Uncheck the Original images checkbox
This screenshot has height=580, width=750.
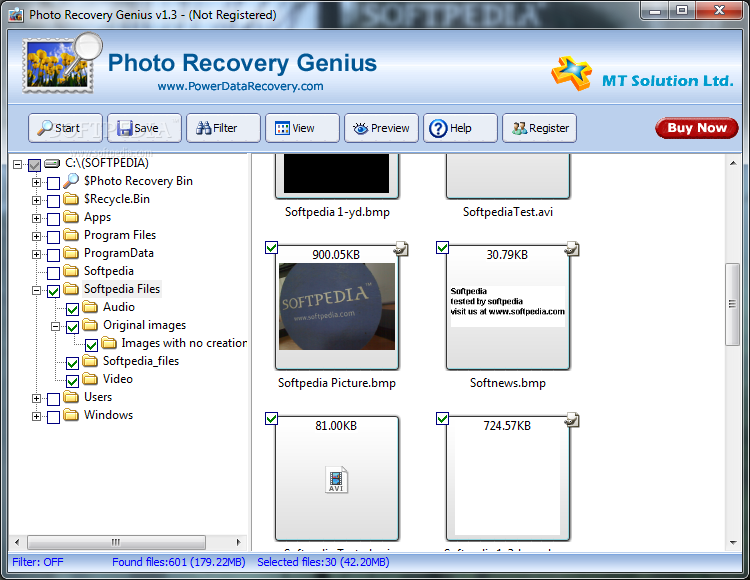click(72, 327)
